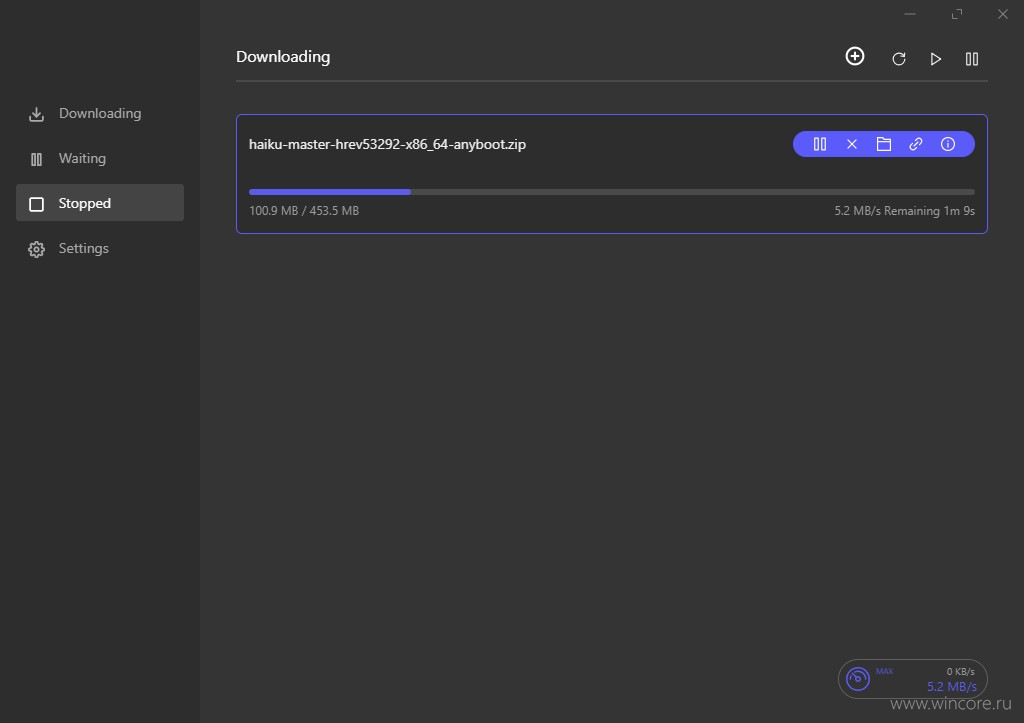Select the haiku-master-hrev53292 file name

click(x=387, y=144)
